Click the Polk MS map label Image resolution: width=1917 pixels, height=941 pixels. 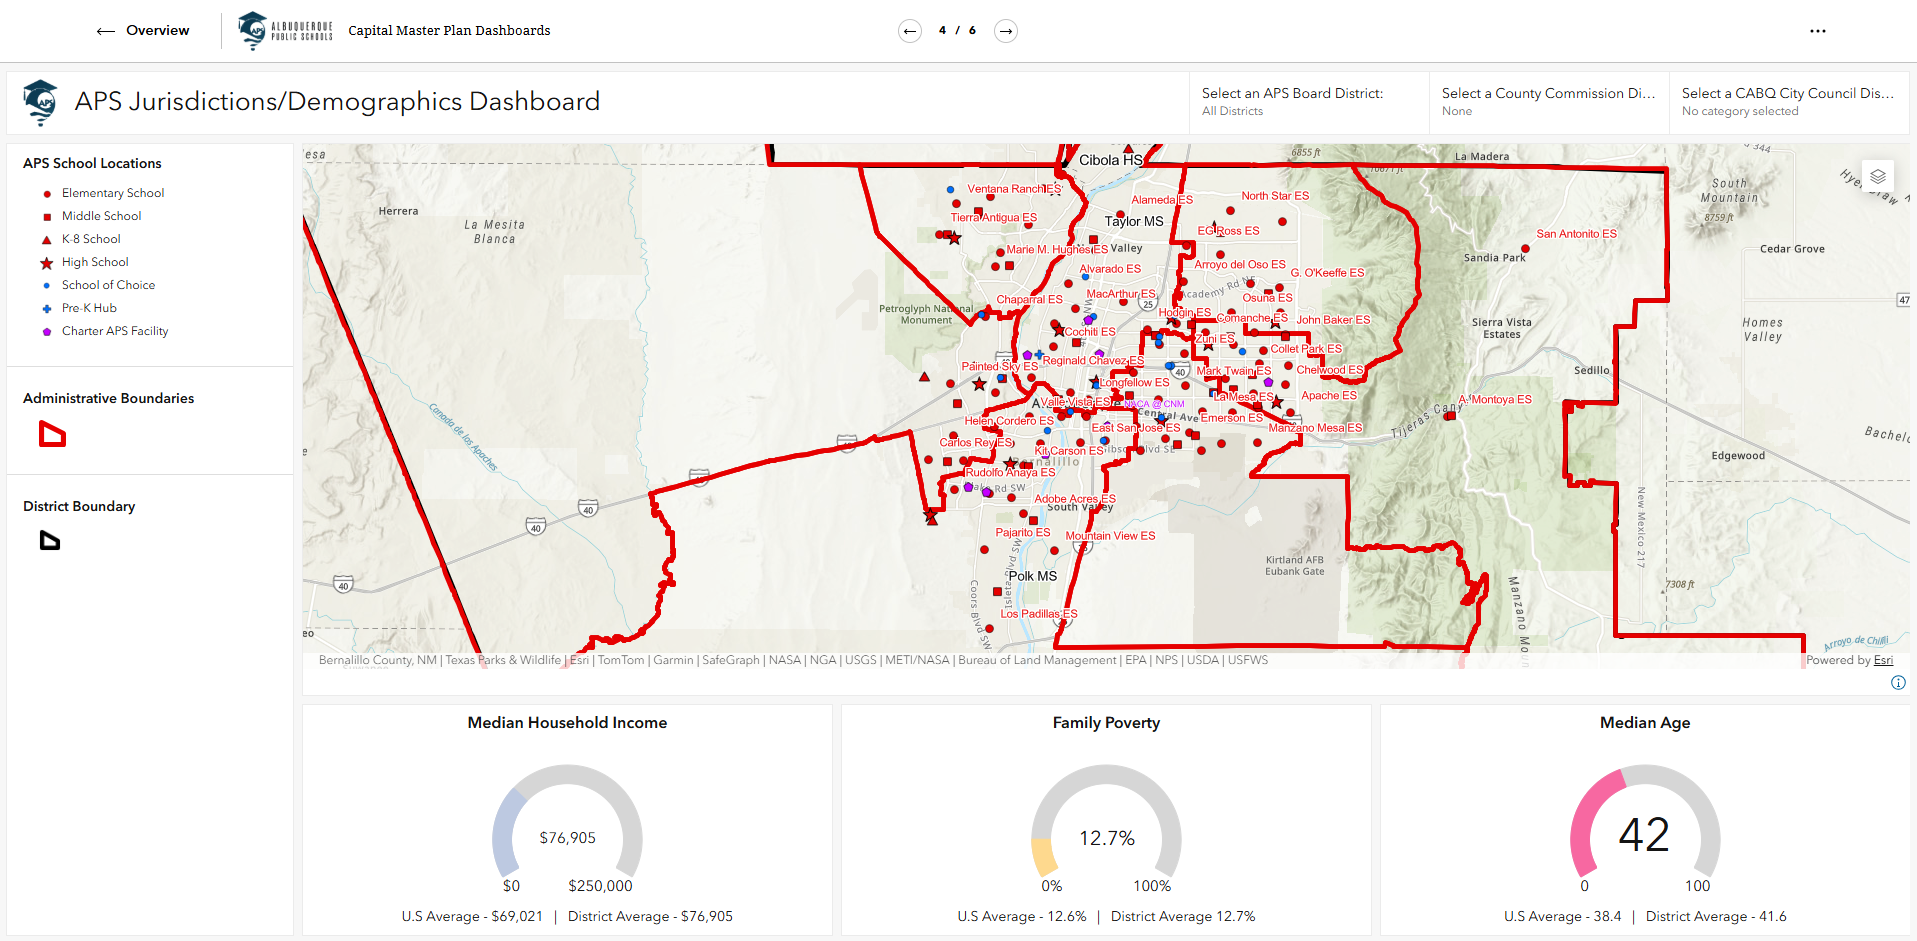pyautogui.click(x=1033, y=577)
